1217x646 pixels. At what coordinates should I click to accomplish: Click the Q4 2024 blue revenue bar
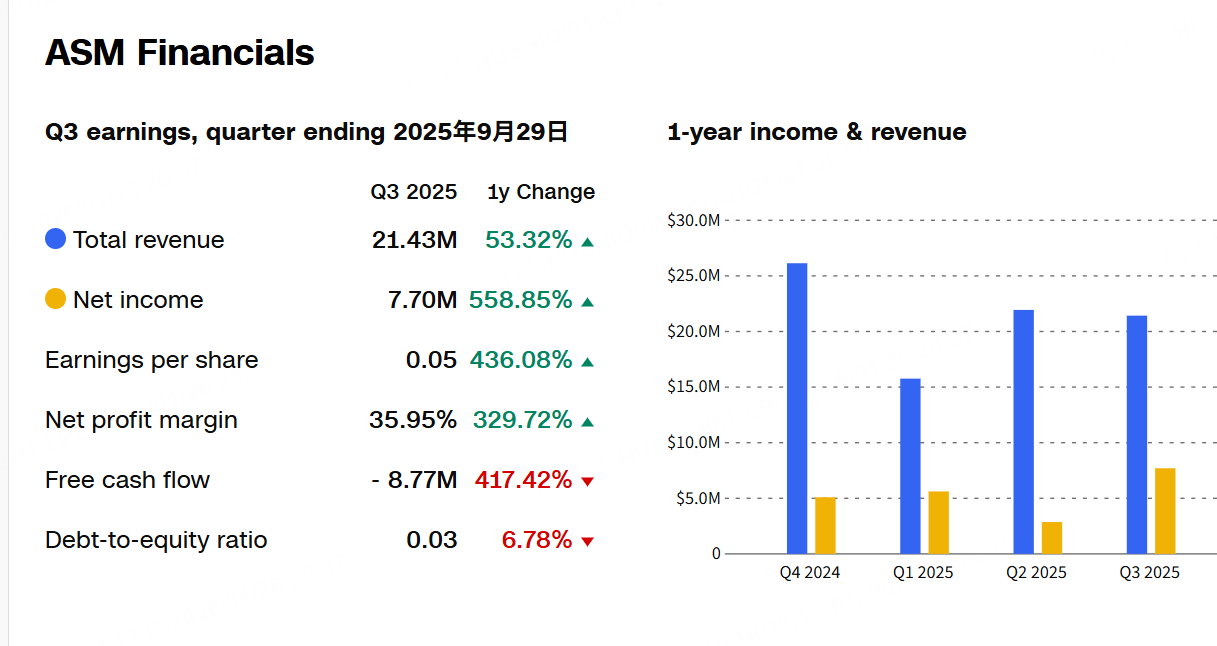click(797, 408)
